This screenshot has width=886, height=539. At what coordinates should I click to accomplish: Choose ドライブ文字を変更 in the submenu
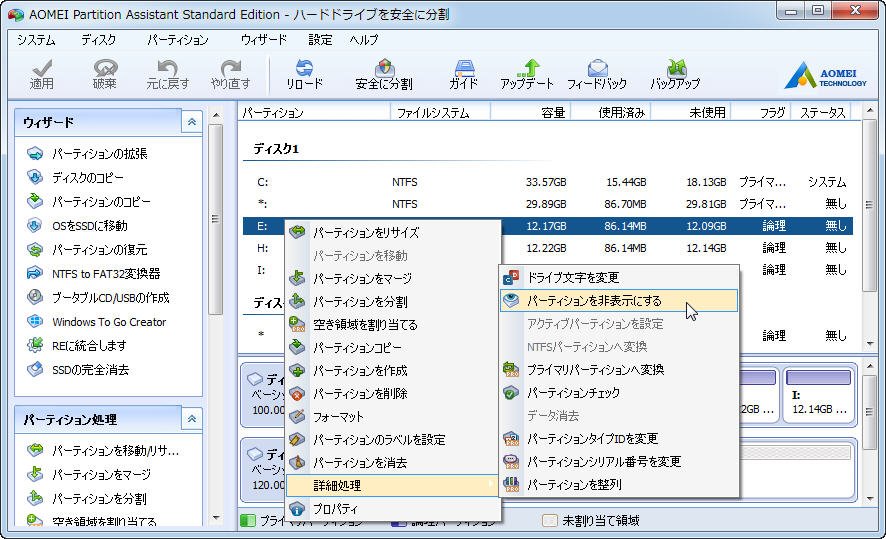point(619,277)
